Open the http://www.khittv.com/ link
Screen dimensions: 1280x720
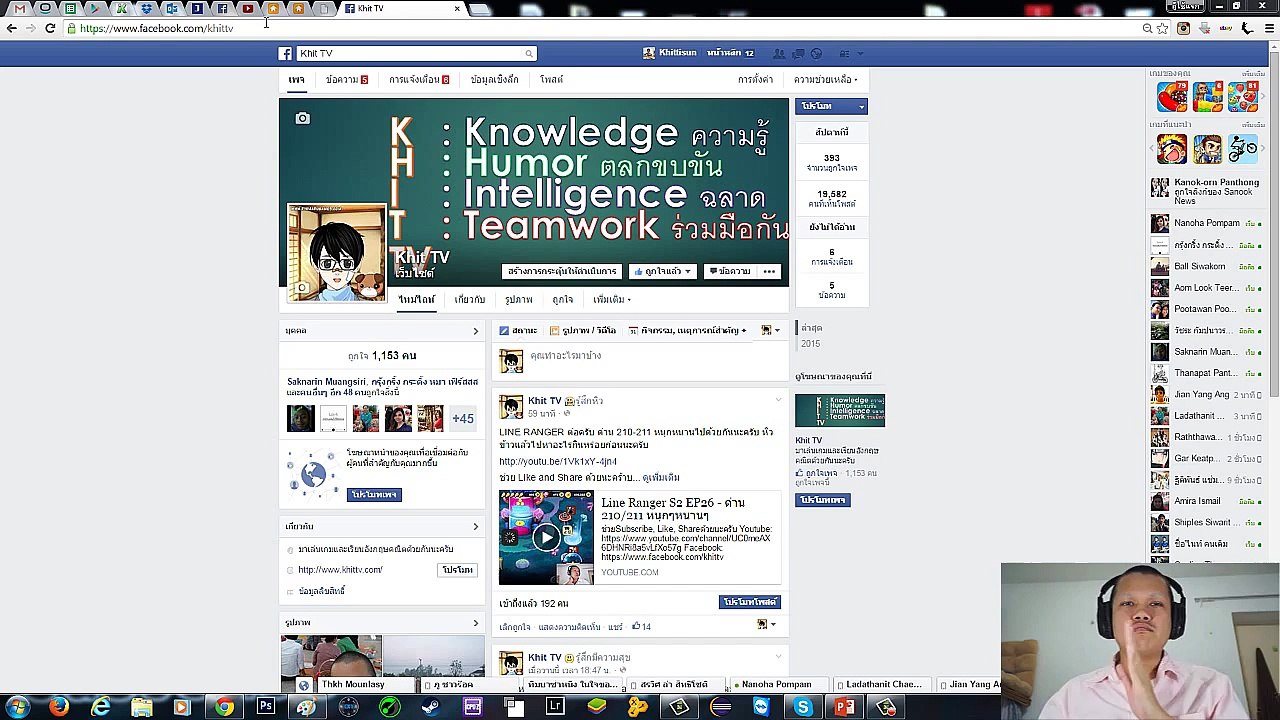(340, 570)
